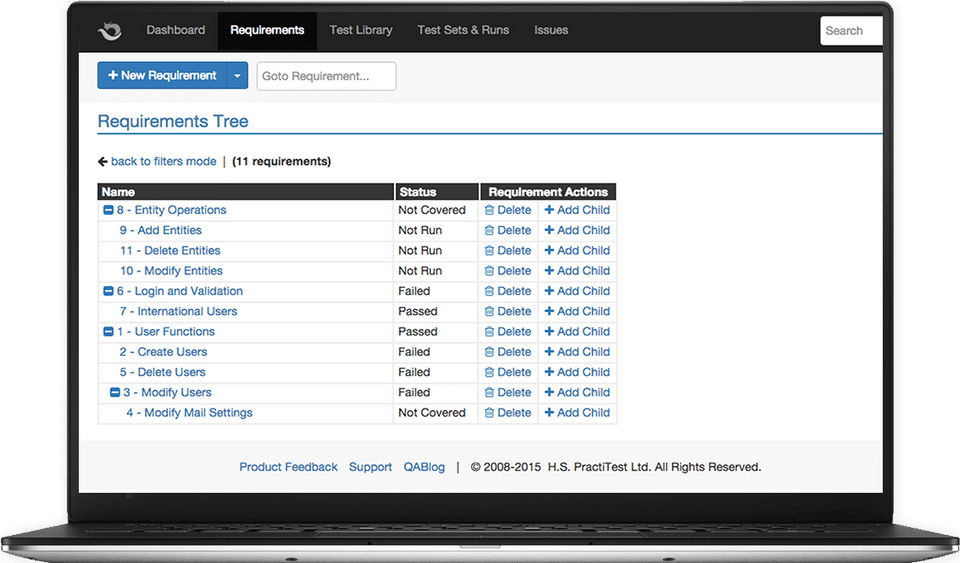Add Child to Entity Operations
Viewport: 960px width, 563px height.
click(x=577, y=210)
